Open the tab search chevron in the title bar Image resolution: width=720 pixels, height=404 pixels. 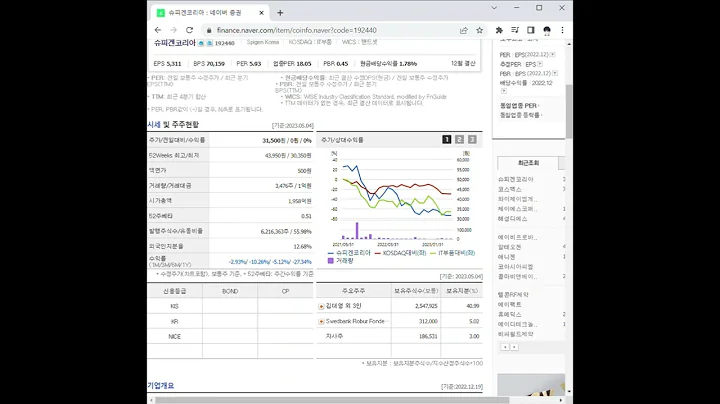(494, 8)
